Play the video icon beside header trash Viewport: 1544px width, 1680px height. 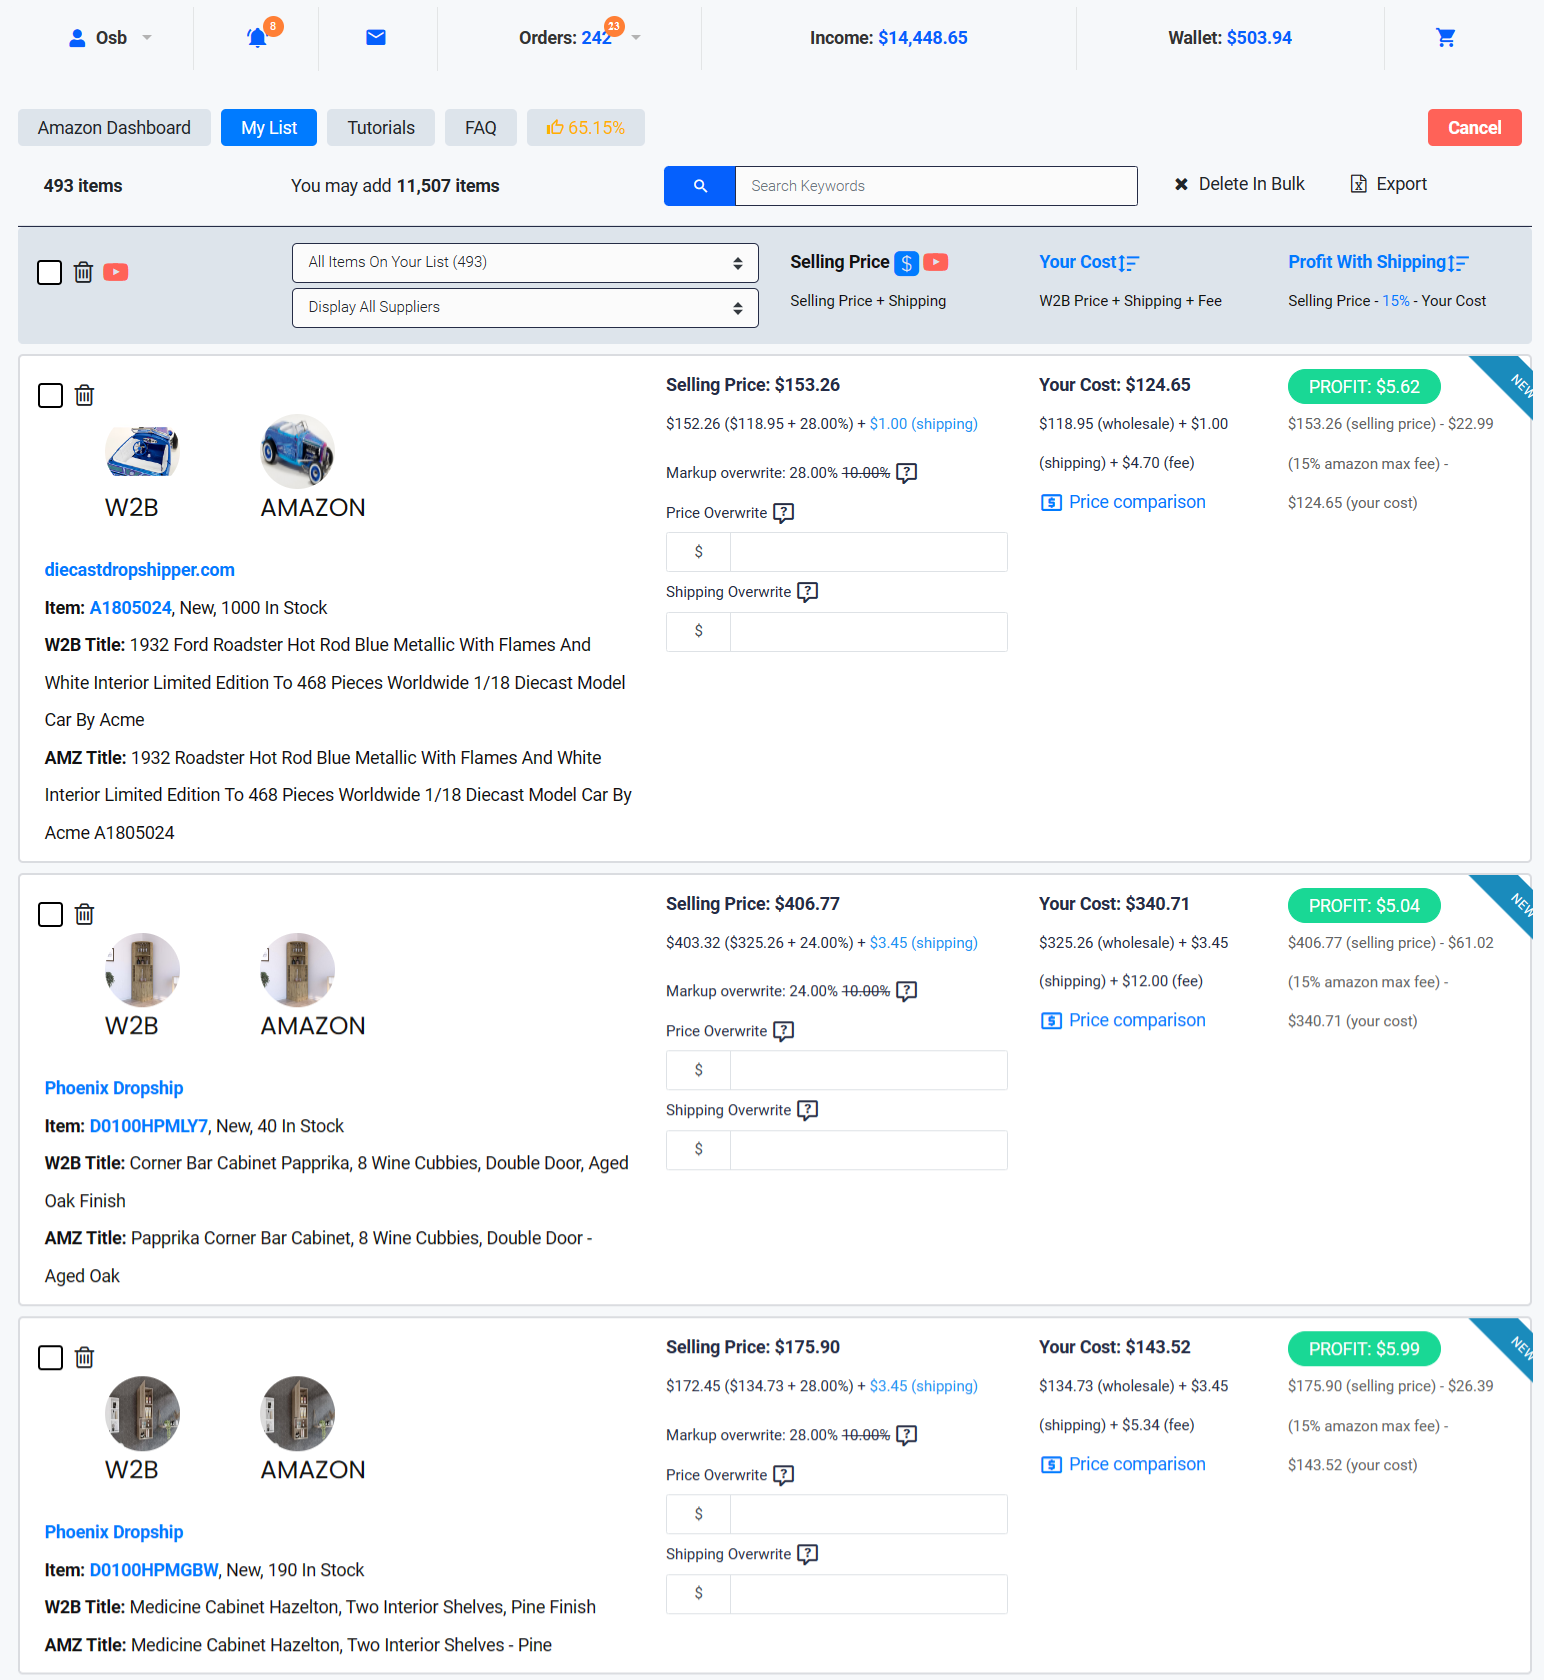(116, 272)
